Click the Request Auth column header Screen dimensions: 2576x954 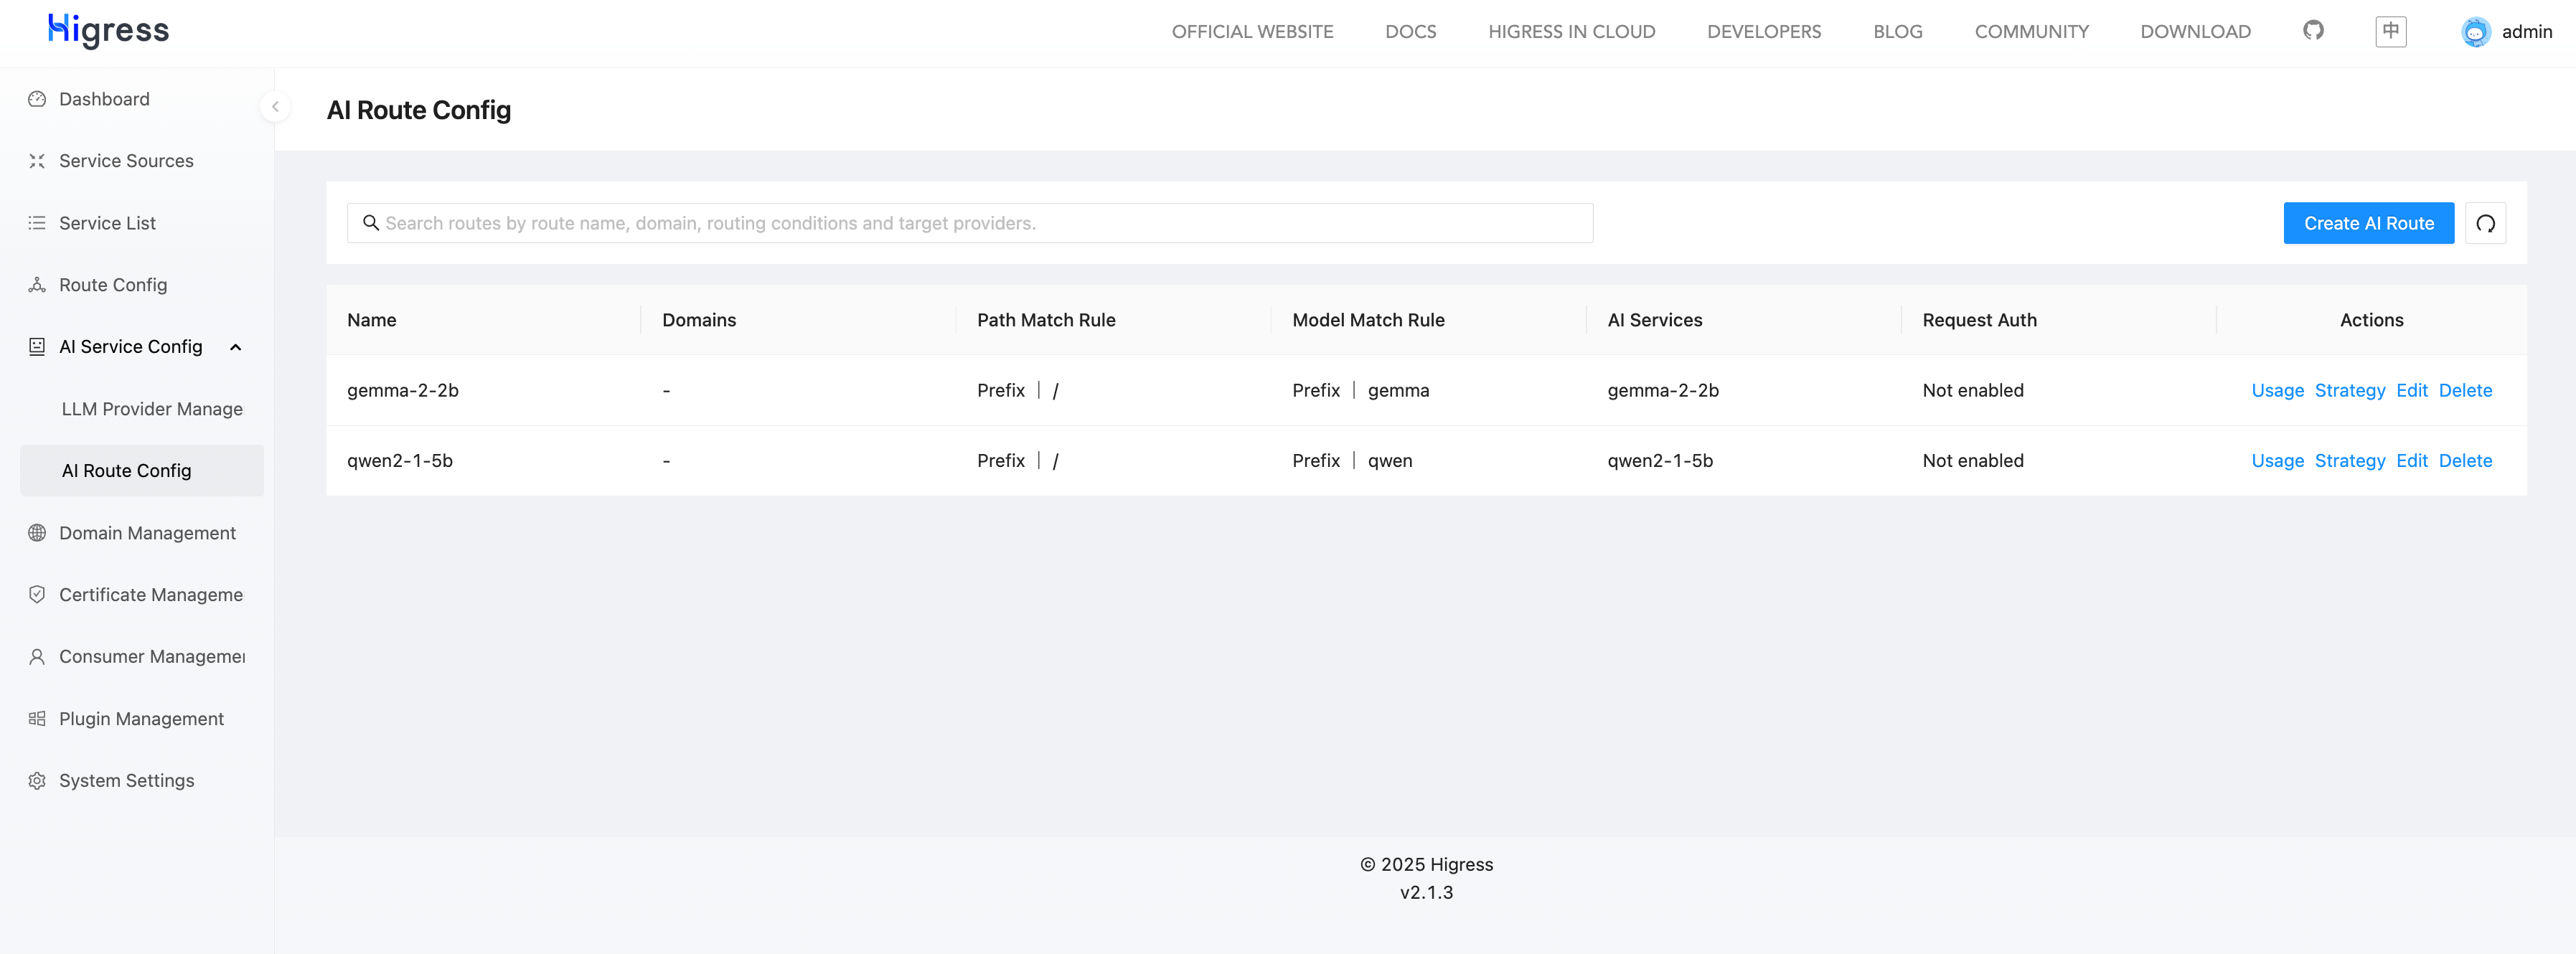click(1979, 320)
